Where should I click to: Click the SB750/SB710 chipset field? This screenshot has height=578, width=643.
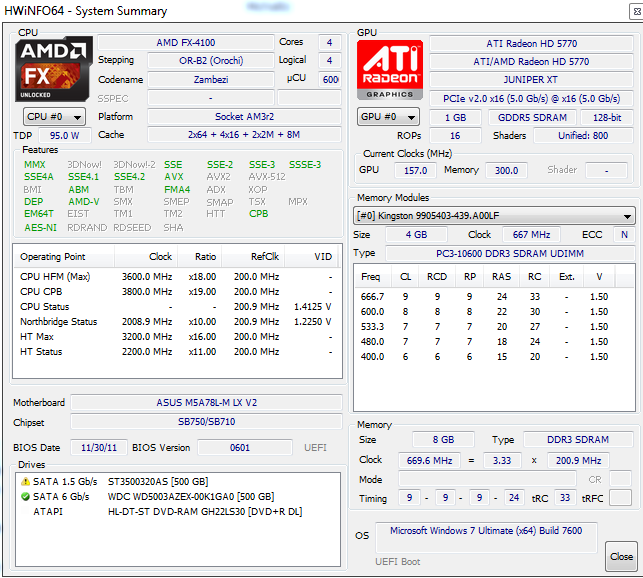(x=206, y=422)
